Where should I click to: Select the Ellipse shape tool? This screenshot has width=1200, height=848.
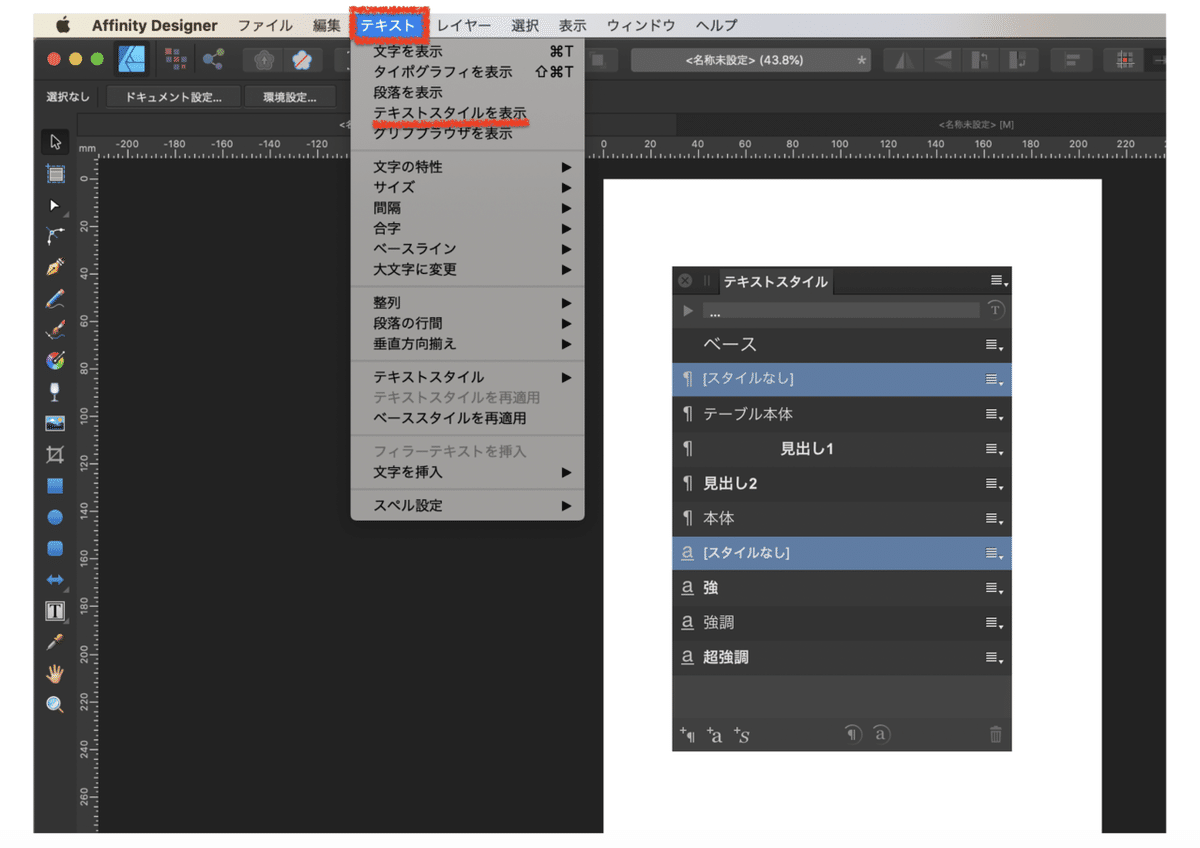point(55,517)
